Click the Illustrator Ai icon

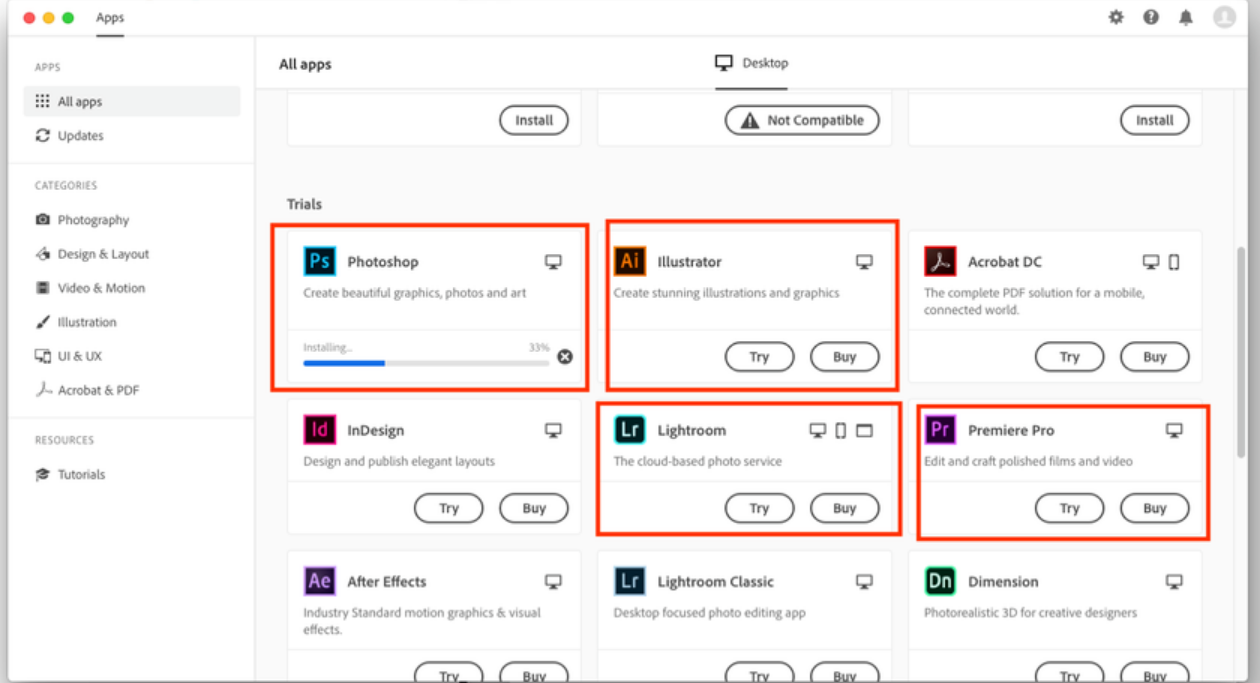pyautogui.click(x=630, y=262)
